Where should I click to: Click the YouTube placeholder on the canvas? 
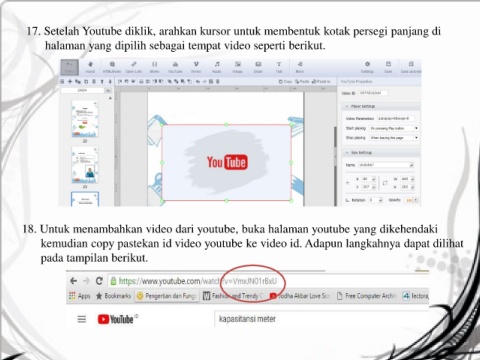(x=227, y=163)
